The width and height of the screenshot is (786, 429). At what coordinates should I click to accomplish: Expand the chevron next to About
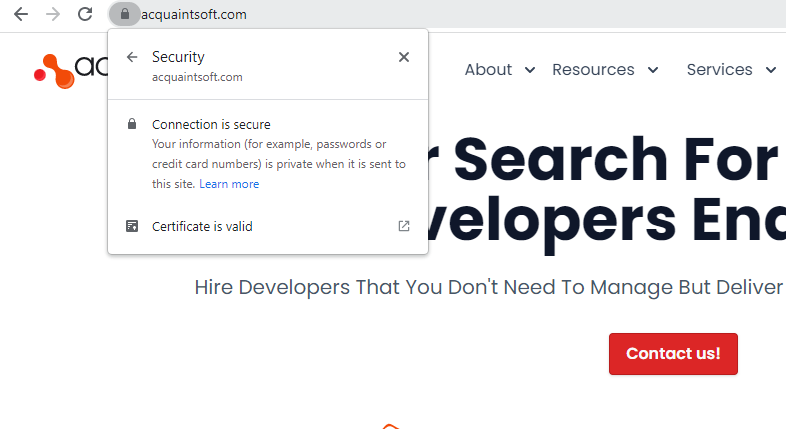530,70
